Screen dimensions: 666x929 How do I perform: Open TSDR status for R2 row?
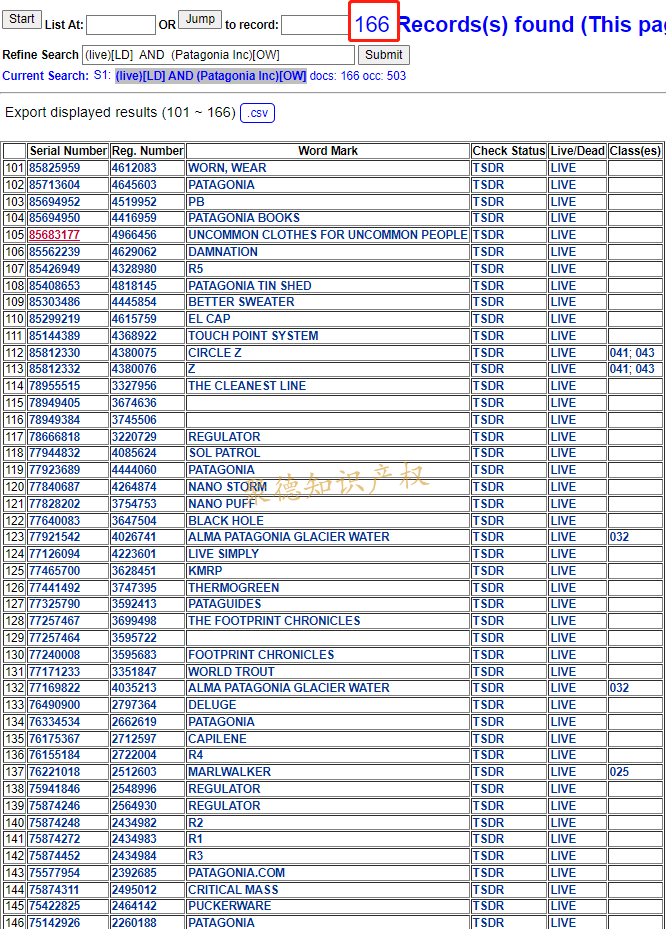point(488,823)
